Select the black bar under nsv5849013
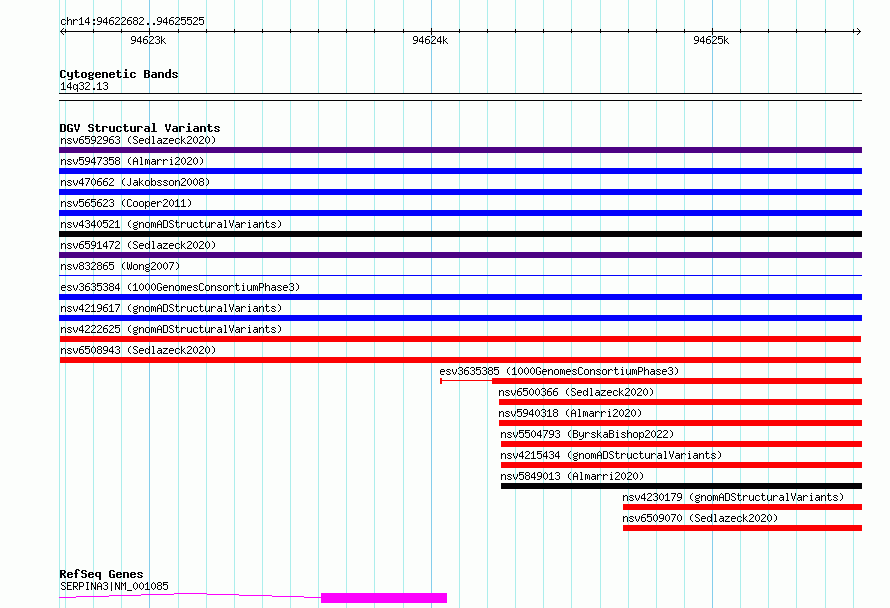Screen dimensions: 890x608 click(x=681, y=486)
